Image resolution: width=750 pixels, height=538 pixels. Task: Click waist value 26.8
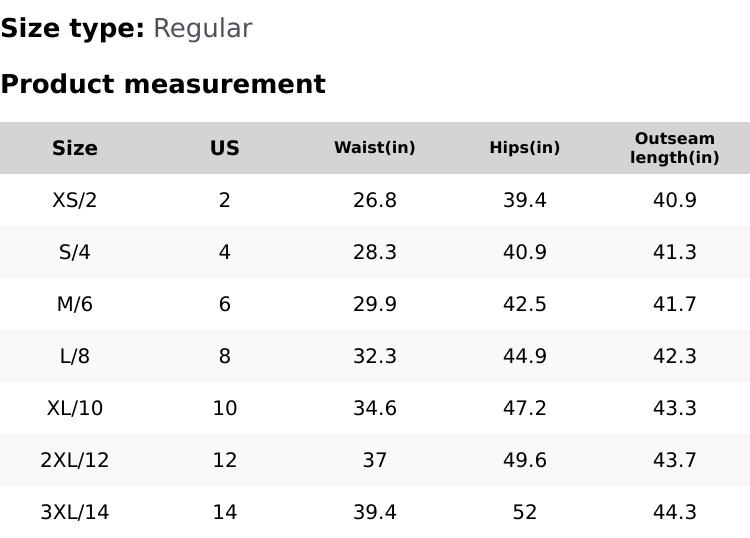click(x=375, y=200)
